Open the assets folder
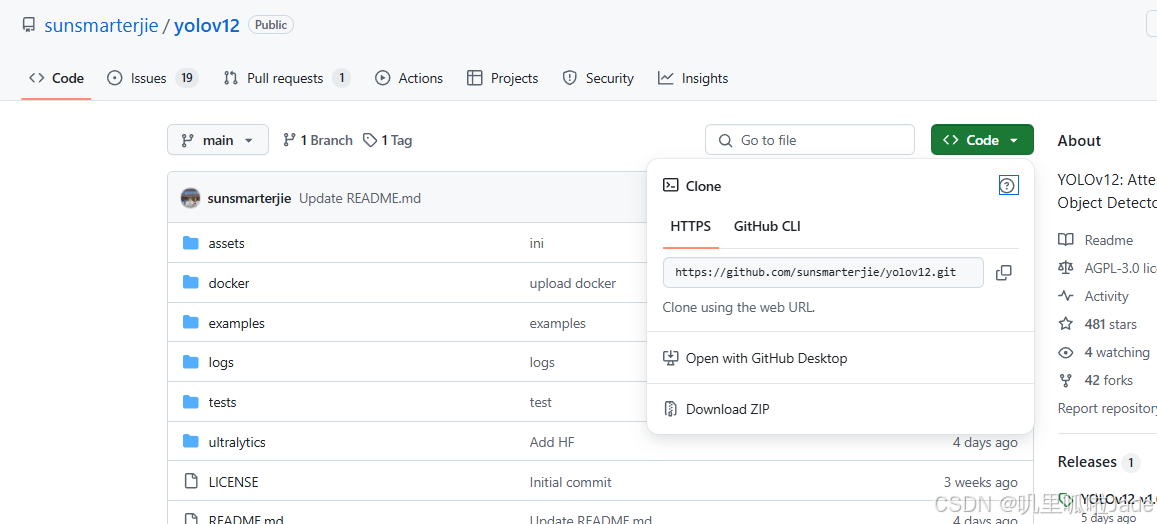This screenshot has width=1157, height=524. coord(227,243)
